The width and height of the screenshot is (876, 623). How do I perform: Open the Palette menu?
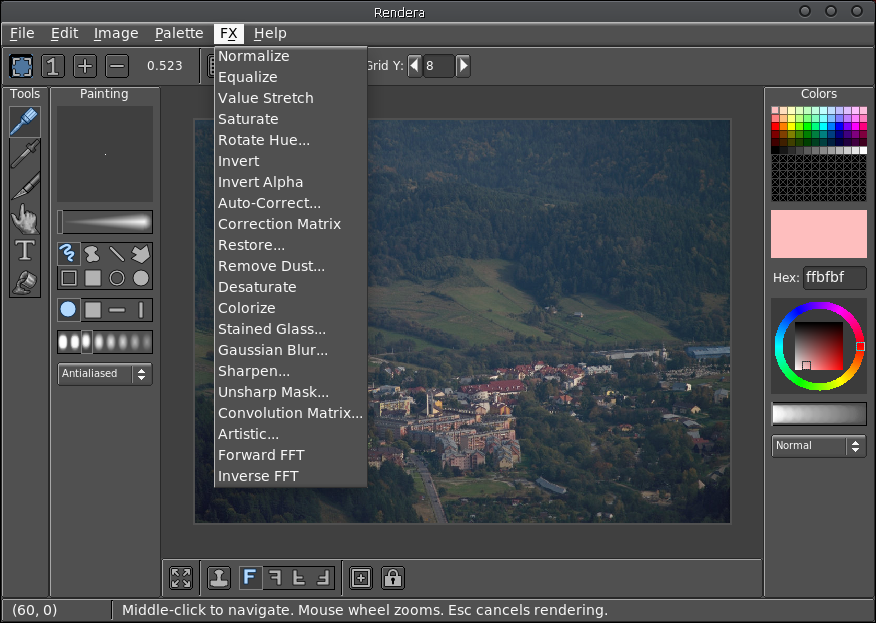coord(179,34)
